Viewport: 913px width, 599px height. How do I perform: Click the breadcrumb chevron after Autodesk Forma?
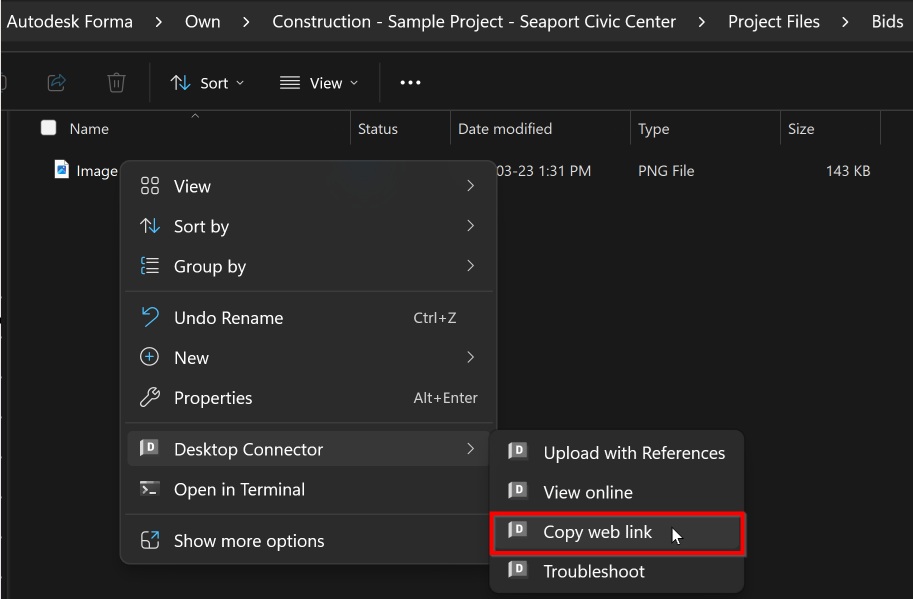[158, 22]
